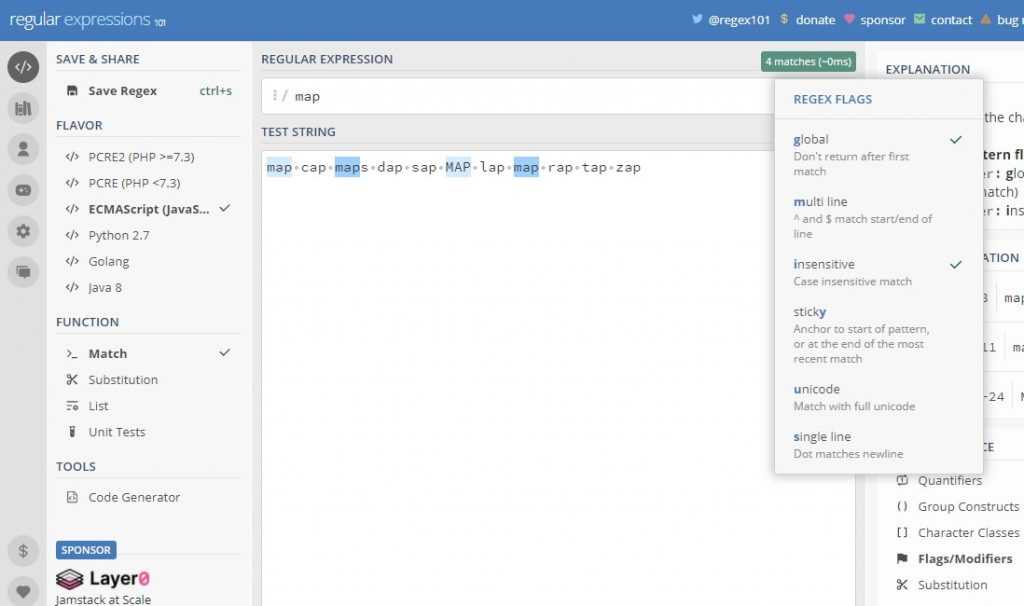Click the chat bubble icon in sidebar

click(x=23, y=271)
